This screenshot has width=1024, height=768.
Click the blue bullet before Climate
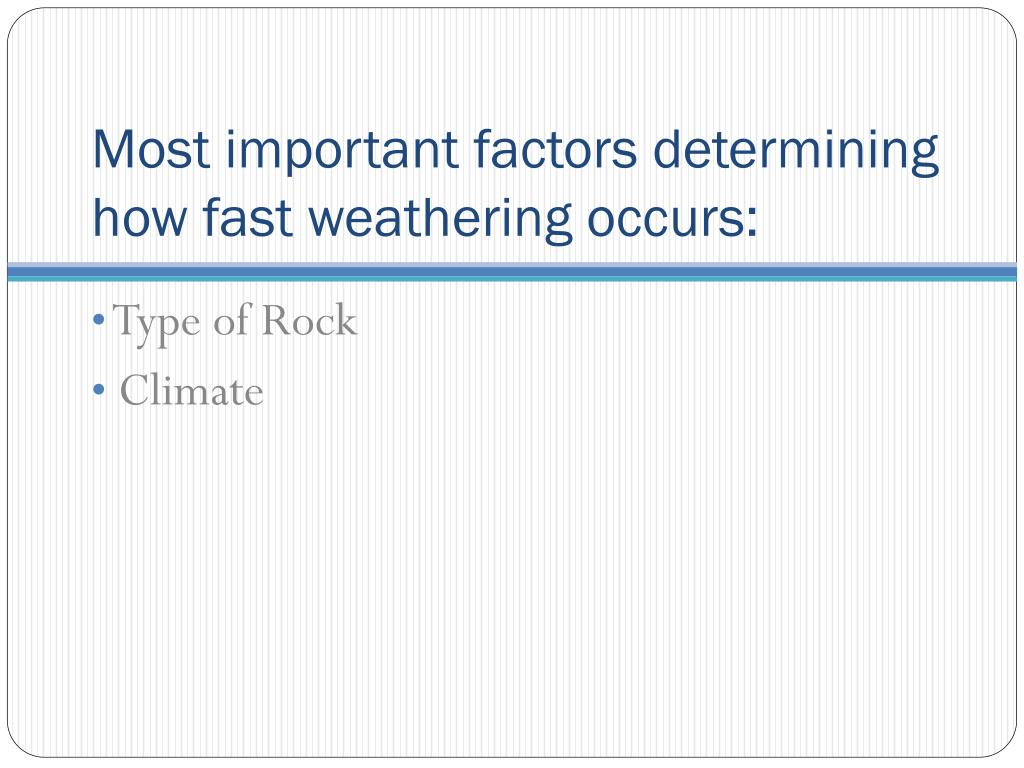99,390
